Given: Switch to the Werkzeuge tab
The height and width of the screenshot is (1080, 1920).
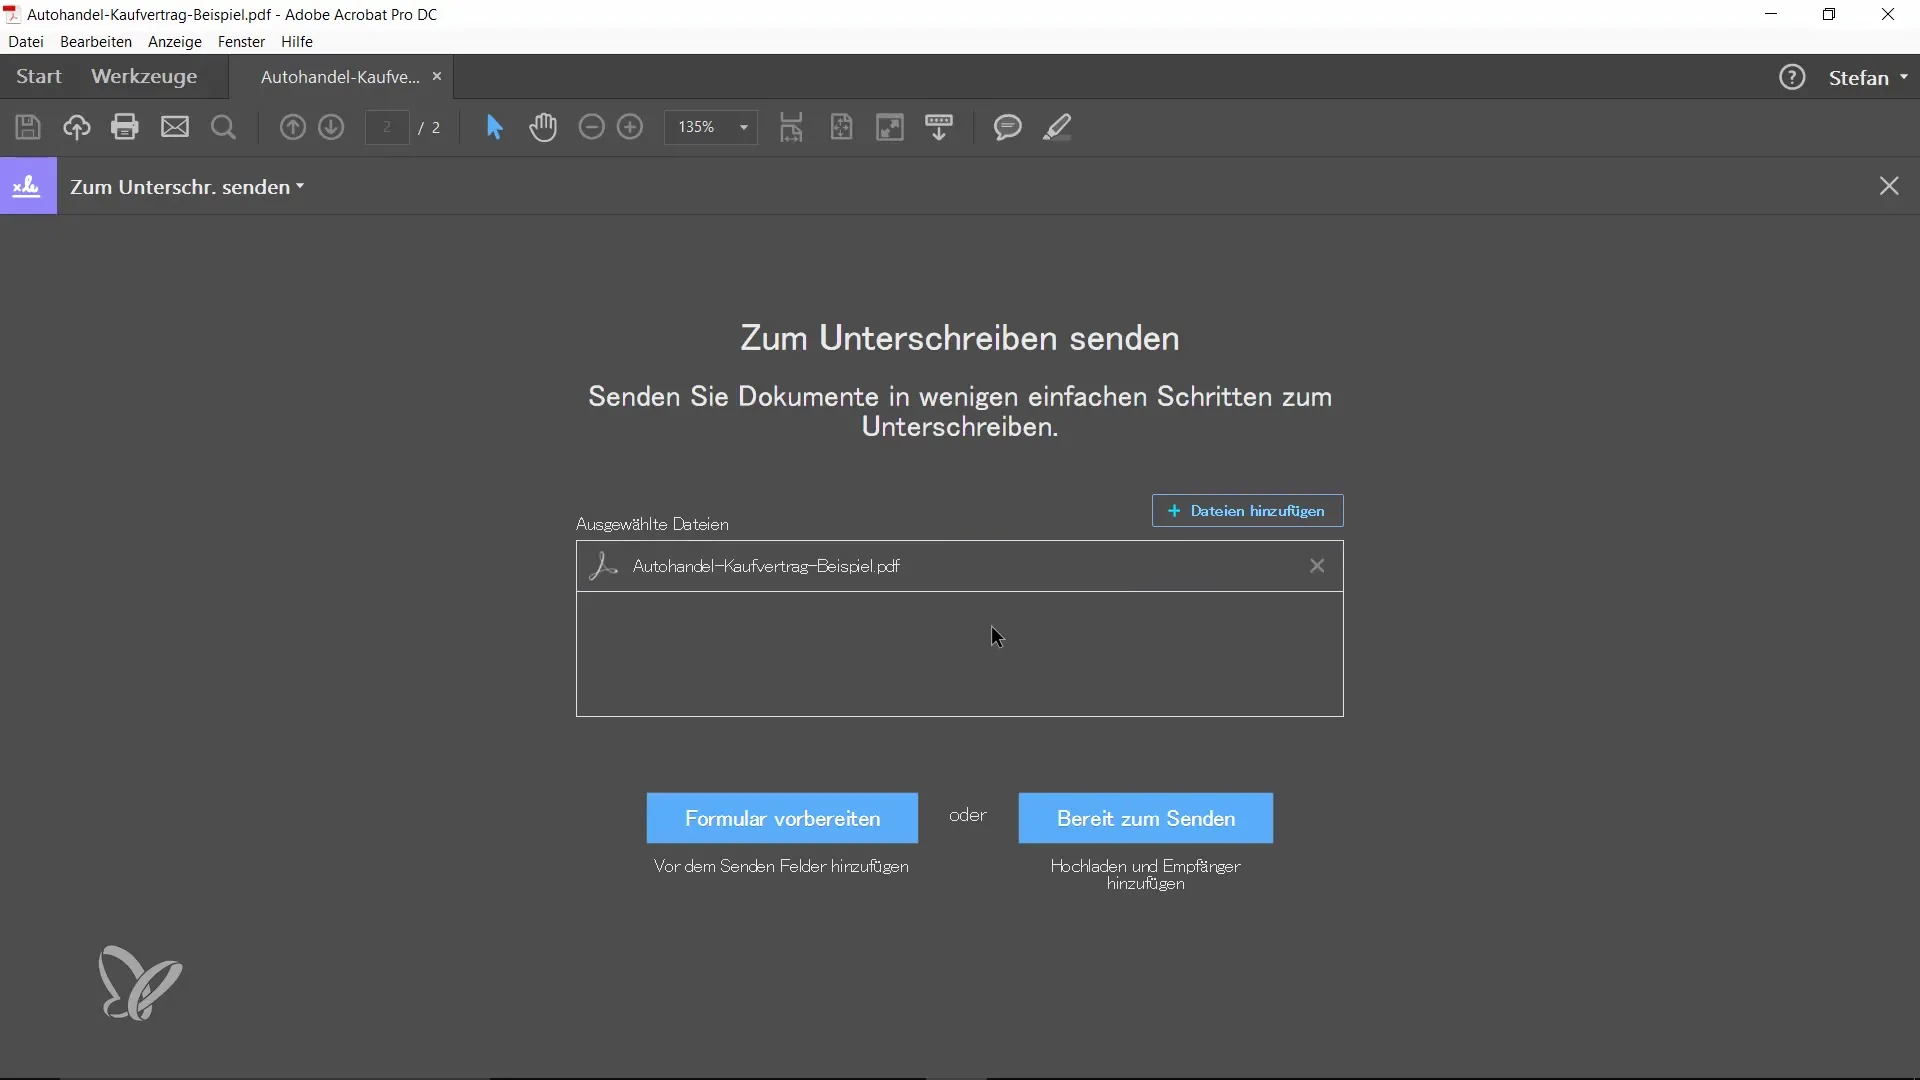Looking at the screenshot, I should pyautogui.click(x=144, y=77).
